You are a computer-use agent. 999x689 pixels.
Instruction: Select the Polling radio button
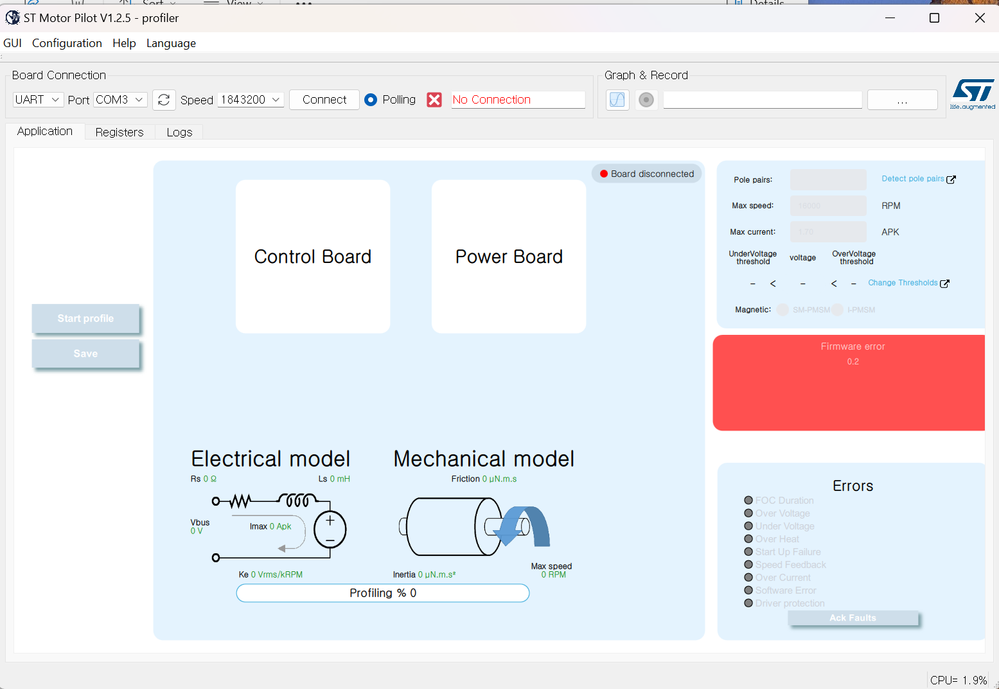pos(371,100)
